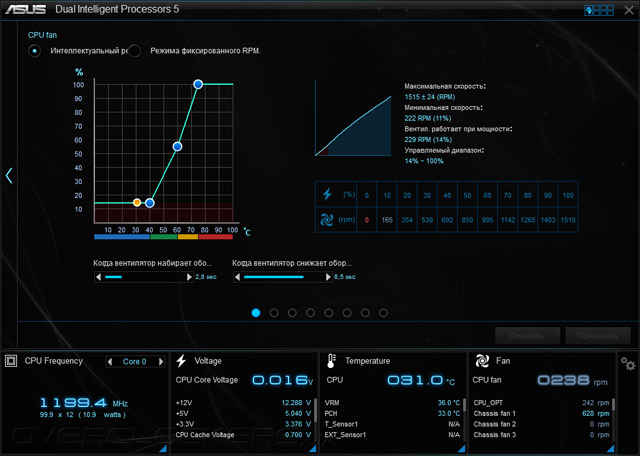Click the CPU_OPT fan reading row
This screenshot has height=456, width=640.
click(x=541, y=403)
